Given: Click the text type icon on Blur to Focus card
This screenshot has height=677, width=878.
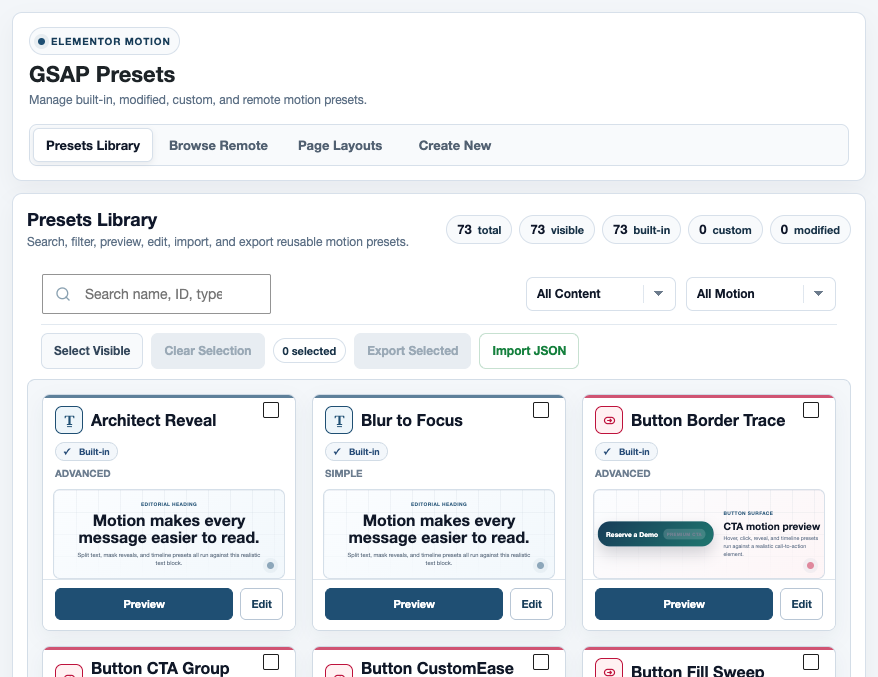Looking at the screenshot, I should click(x=339, y=420).
